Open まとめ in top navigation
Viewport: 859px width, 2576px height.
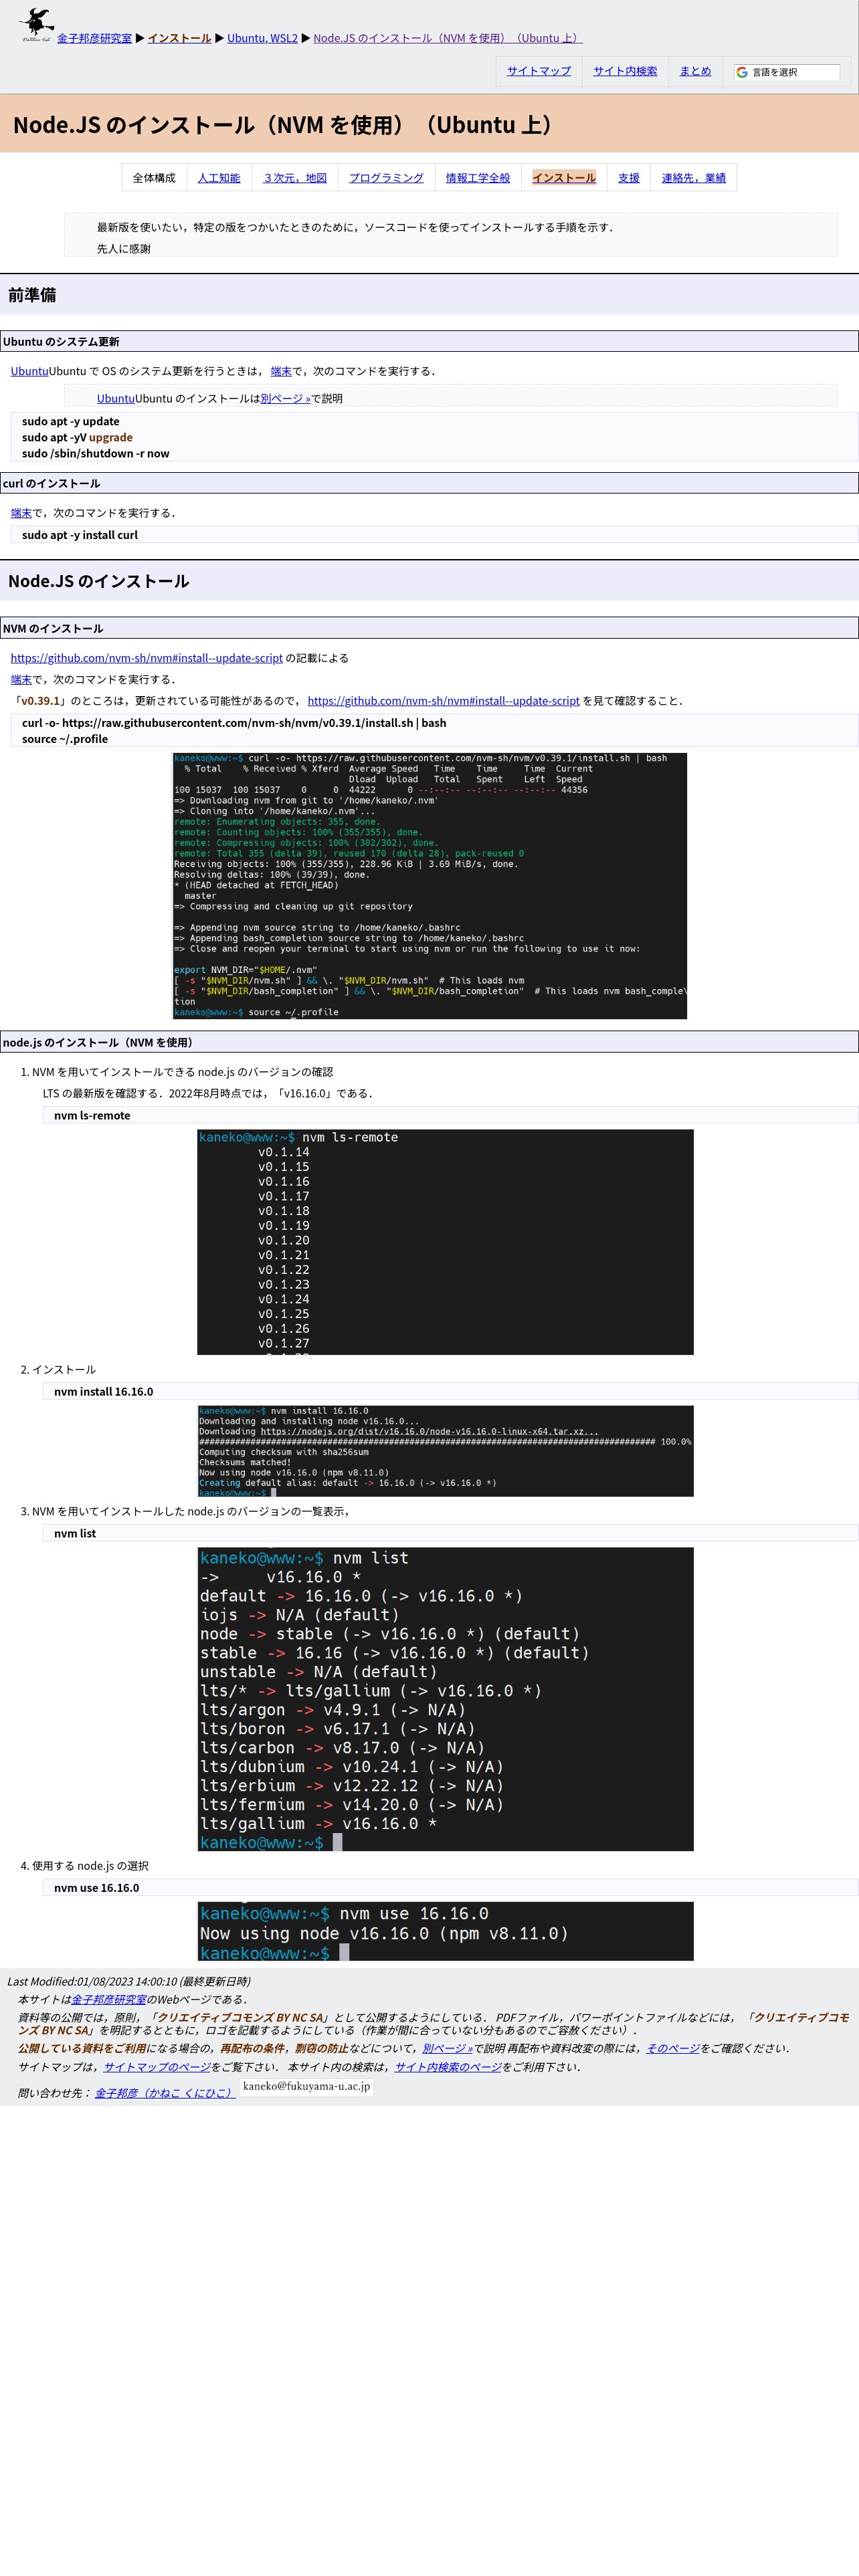[x=695, y=71]
